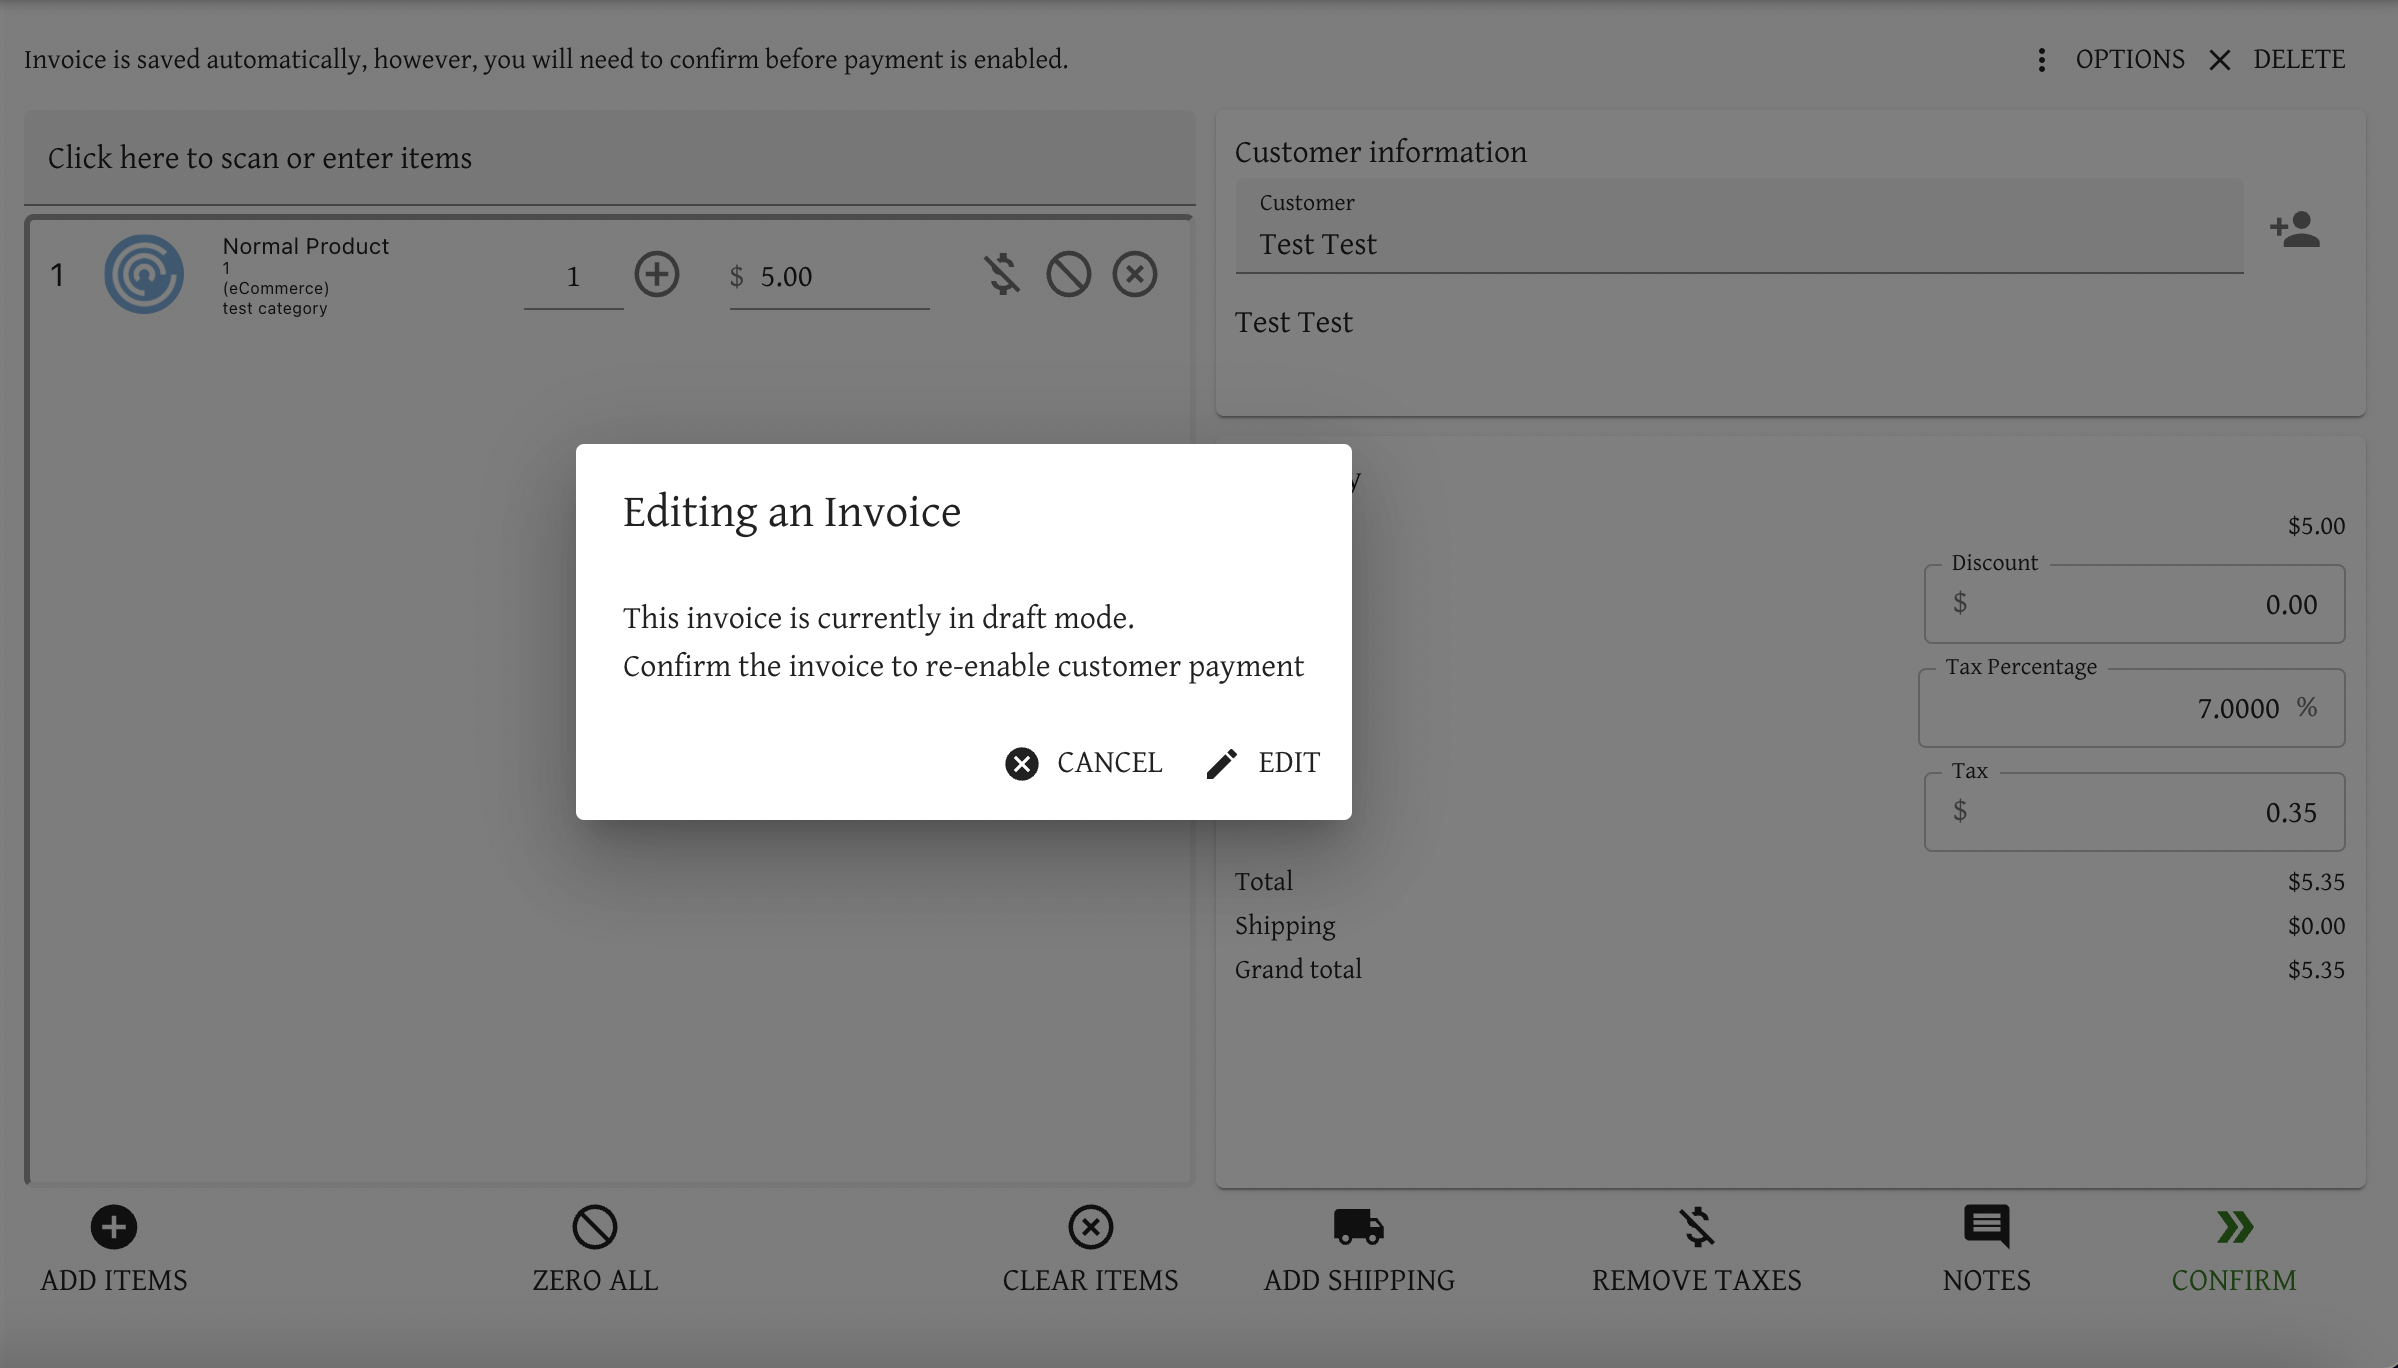Click the REMOVE TAXES crossed-dollar icon
This screenshot has height=1368, width=2398.
tap(1697, 1227)
